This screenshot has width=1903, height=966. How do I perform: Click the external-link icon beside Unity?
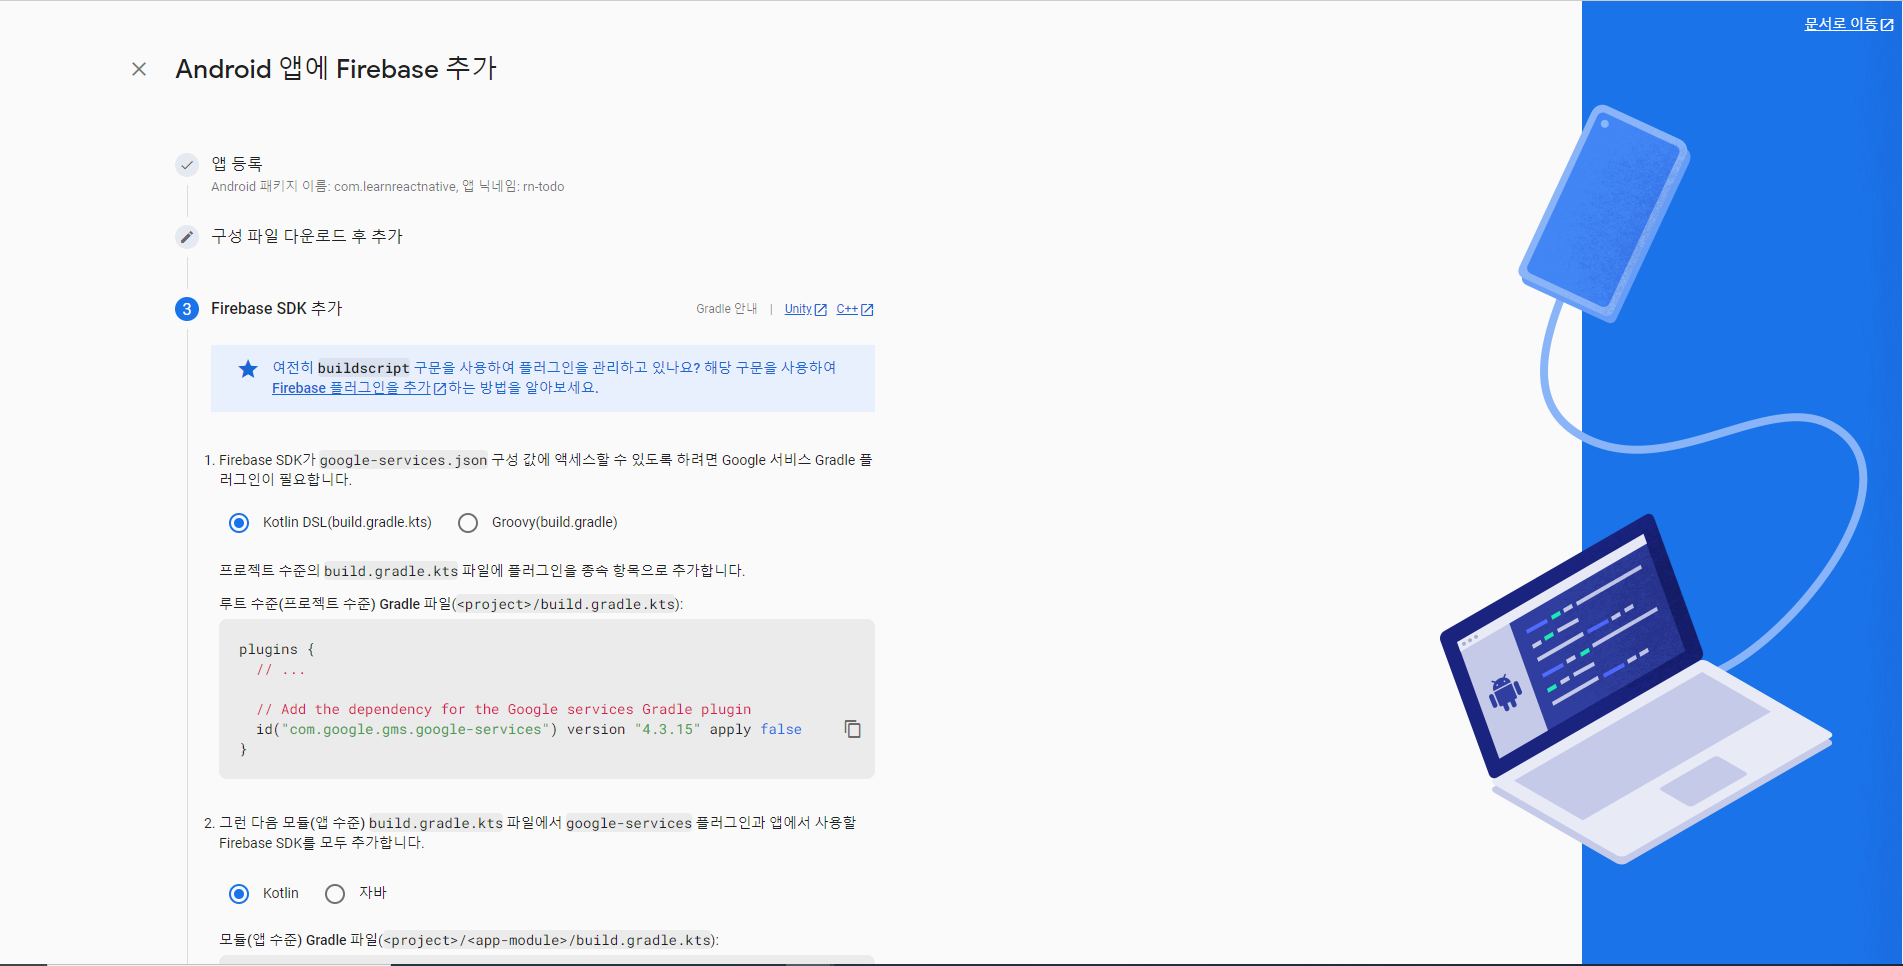(821, 310)
